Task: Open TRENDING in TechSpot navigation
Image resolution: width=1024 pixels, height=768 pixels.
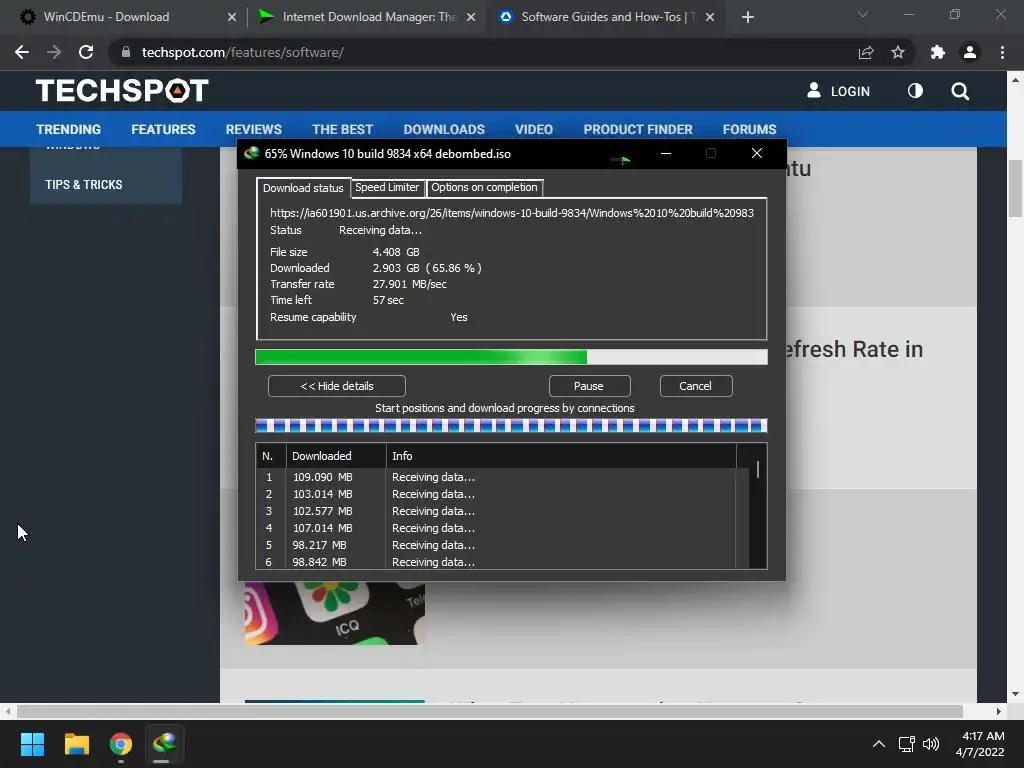Action: click(69, 129)
